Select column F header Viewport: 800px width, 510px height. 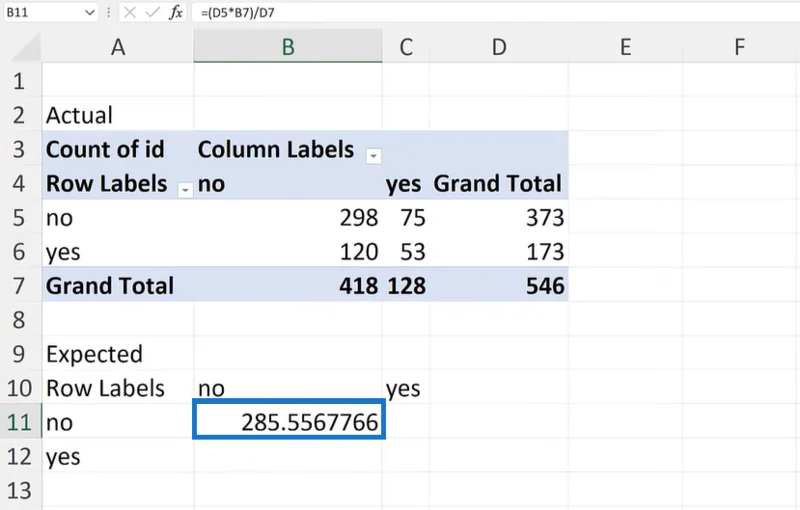click(740, 47)
